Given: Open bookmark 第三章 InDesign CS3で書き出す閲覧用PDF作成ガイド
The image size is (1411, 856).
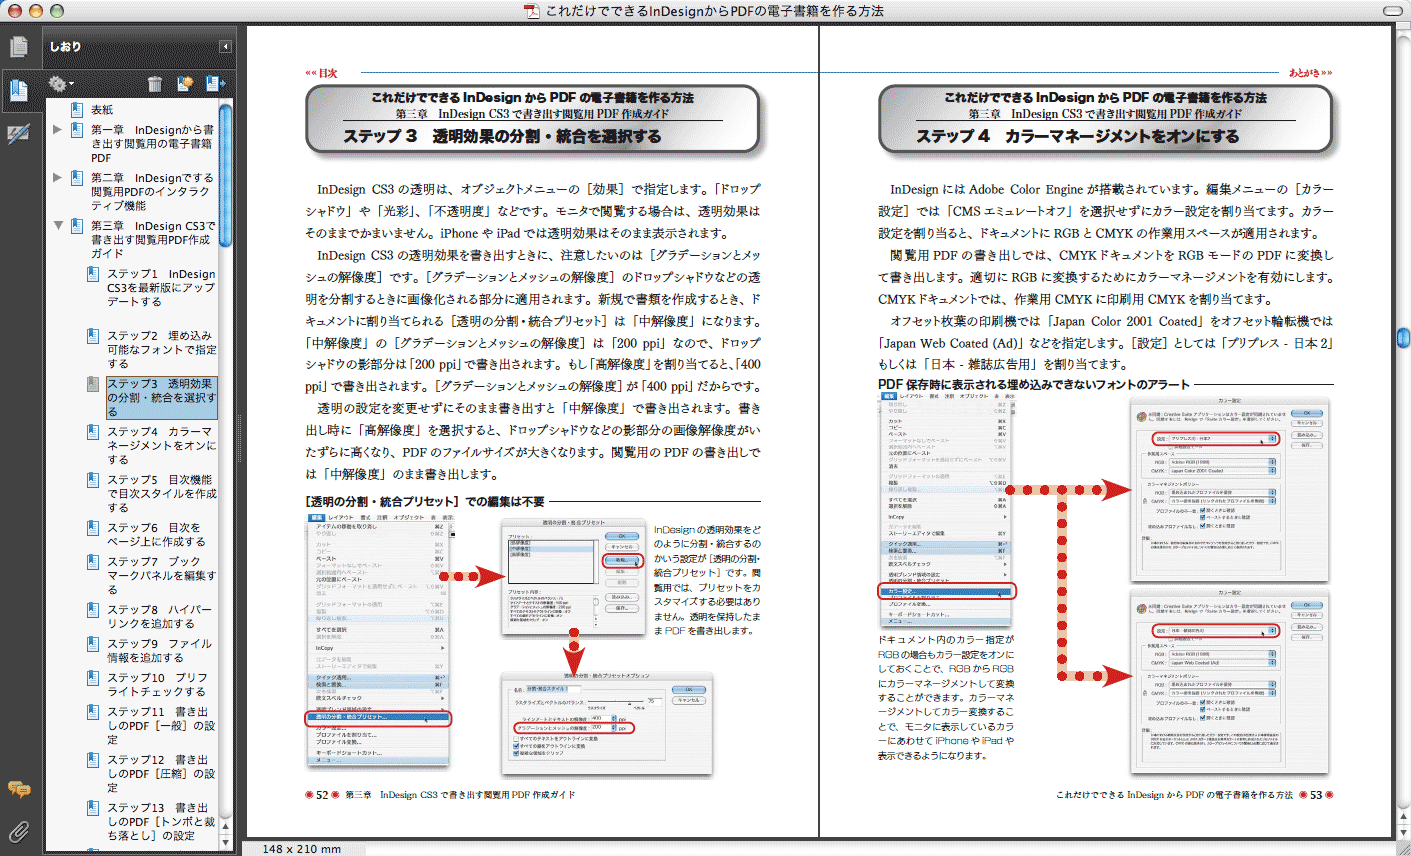Looking at the screenshot, I should [153, 240].
